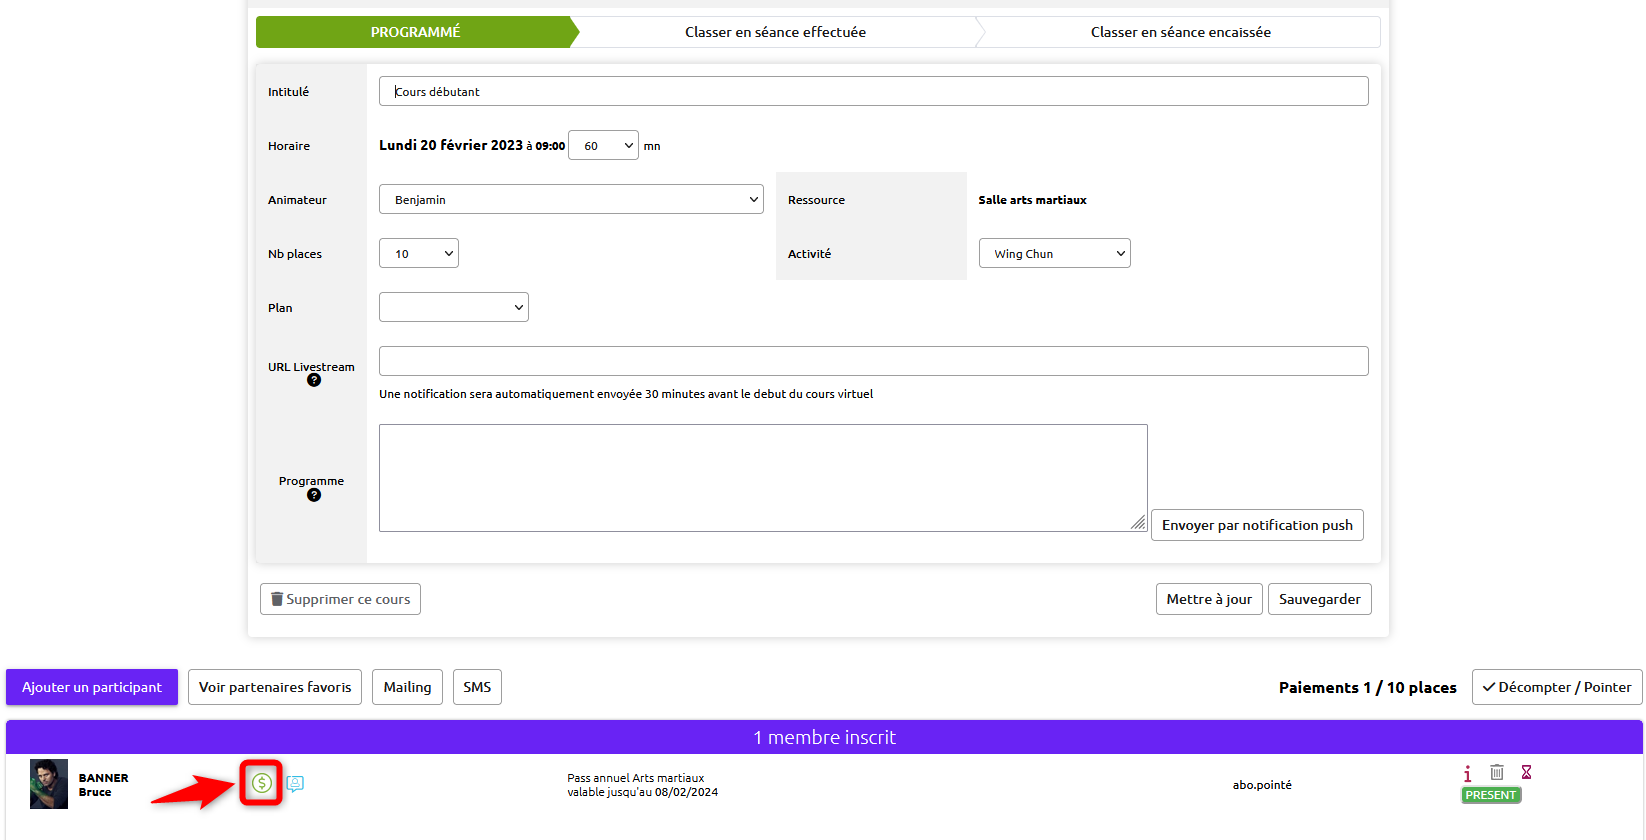Click the SMS button
This screenshot has width=1646, height=840.
click(477, 687)
